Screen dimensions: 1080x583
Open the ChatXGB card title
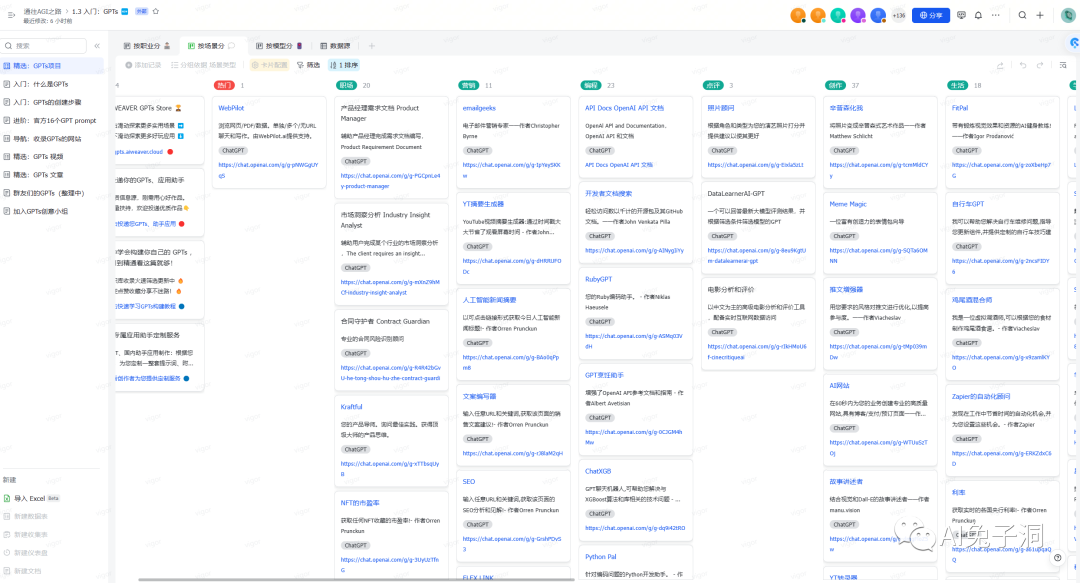(598, 471)
